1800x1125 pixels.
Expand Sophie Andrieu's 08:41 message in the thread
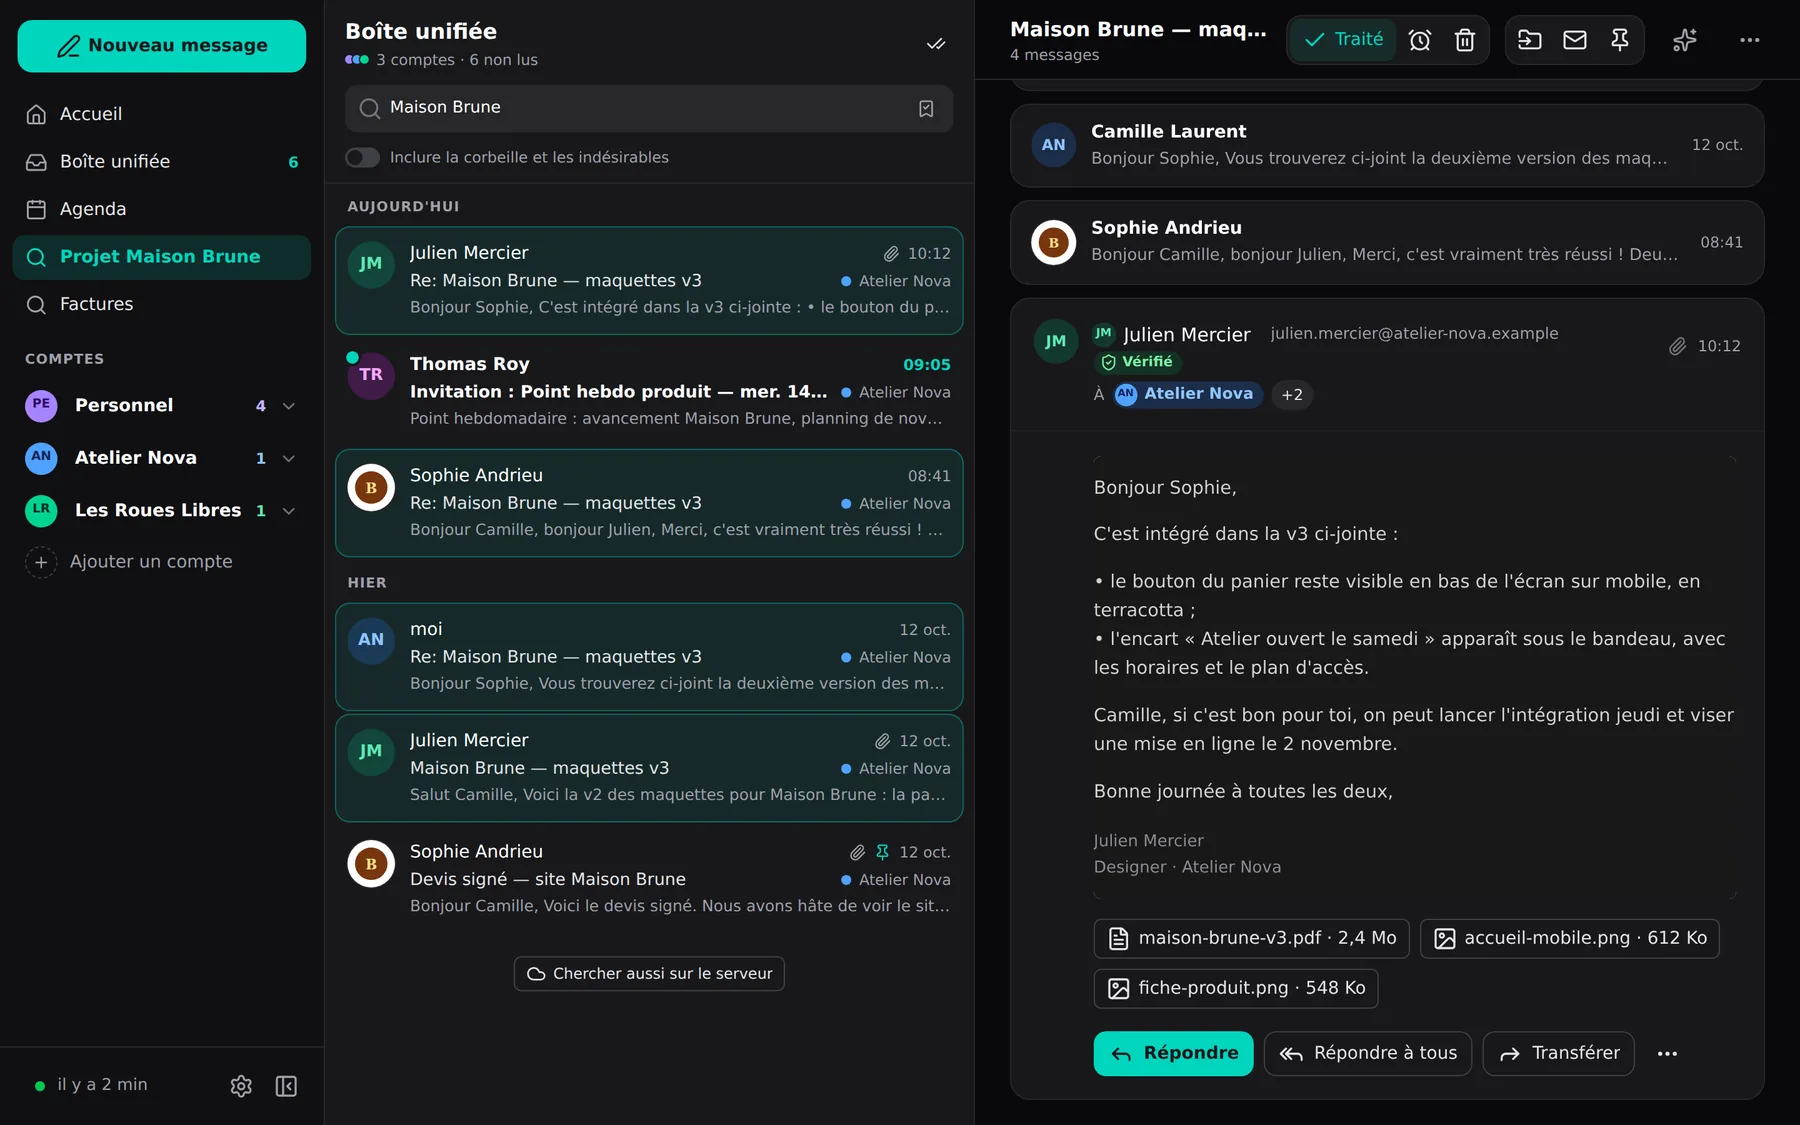[1387, 242]
